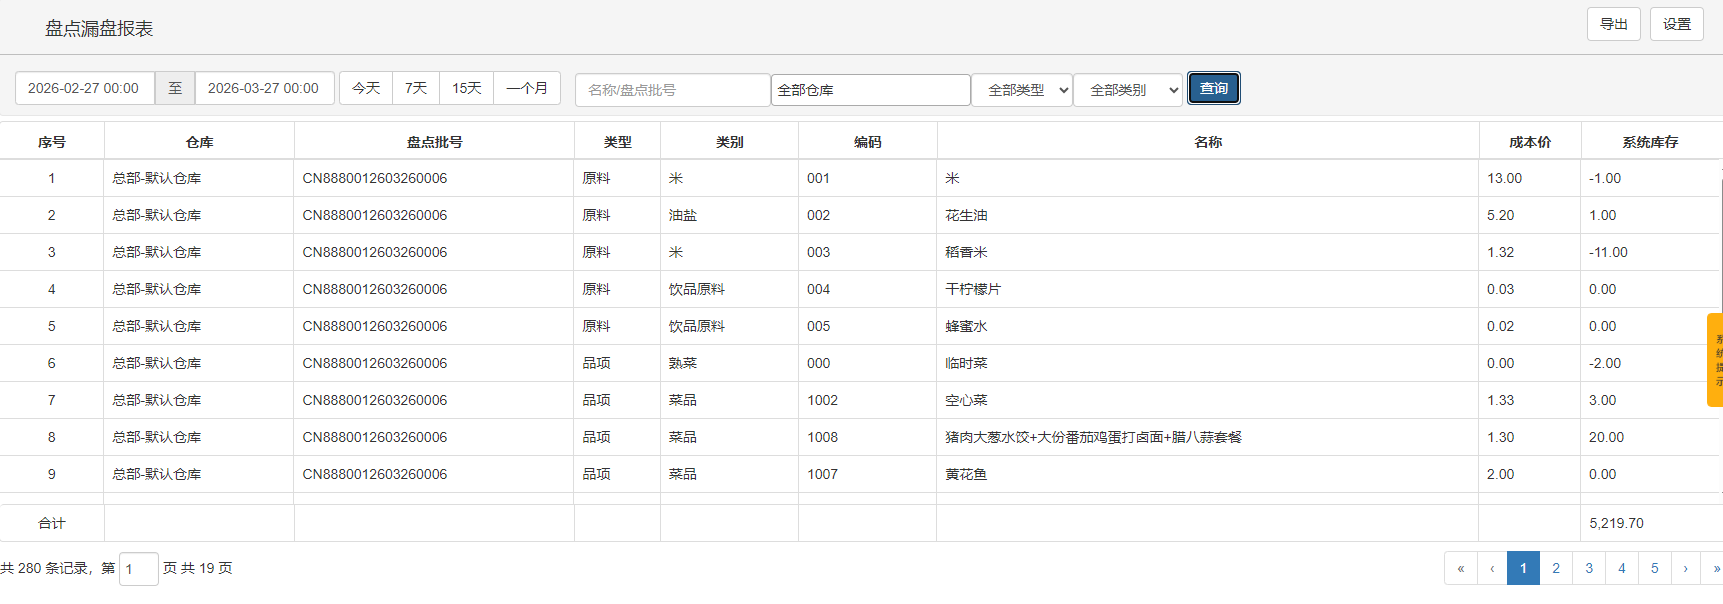Click the start date field 2026-02-27
The width and height of the screenshot is (1723, 604).
coord(85,88)
